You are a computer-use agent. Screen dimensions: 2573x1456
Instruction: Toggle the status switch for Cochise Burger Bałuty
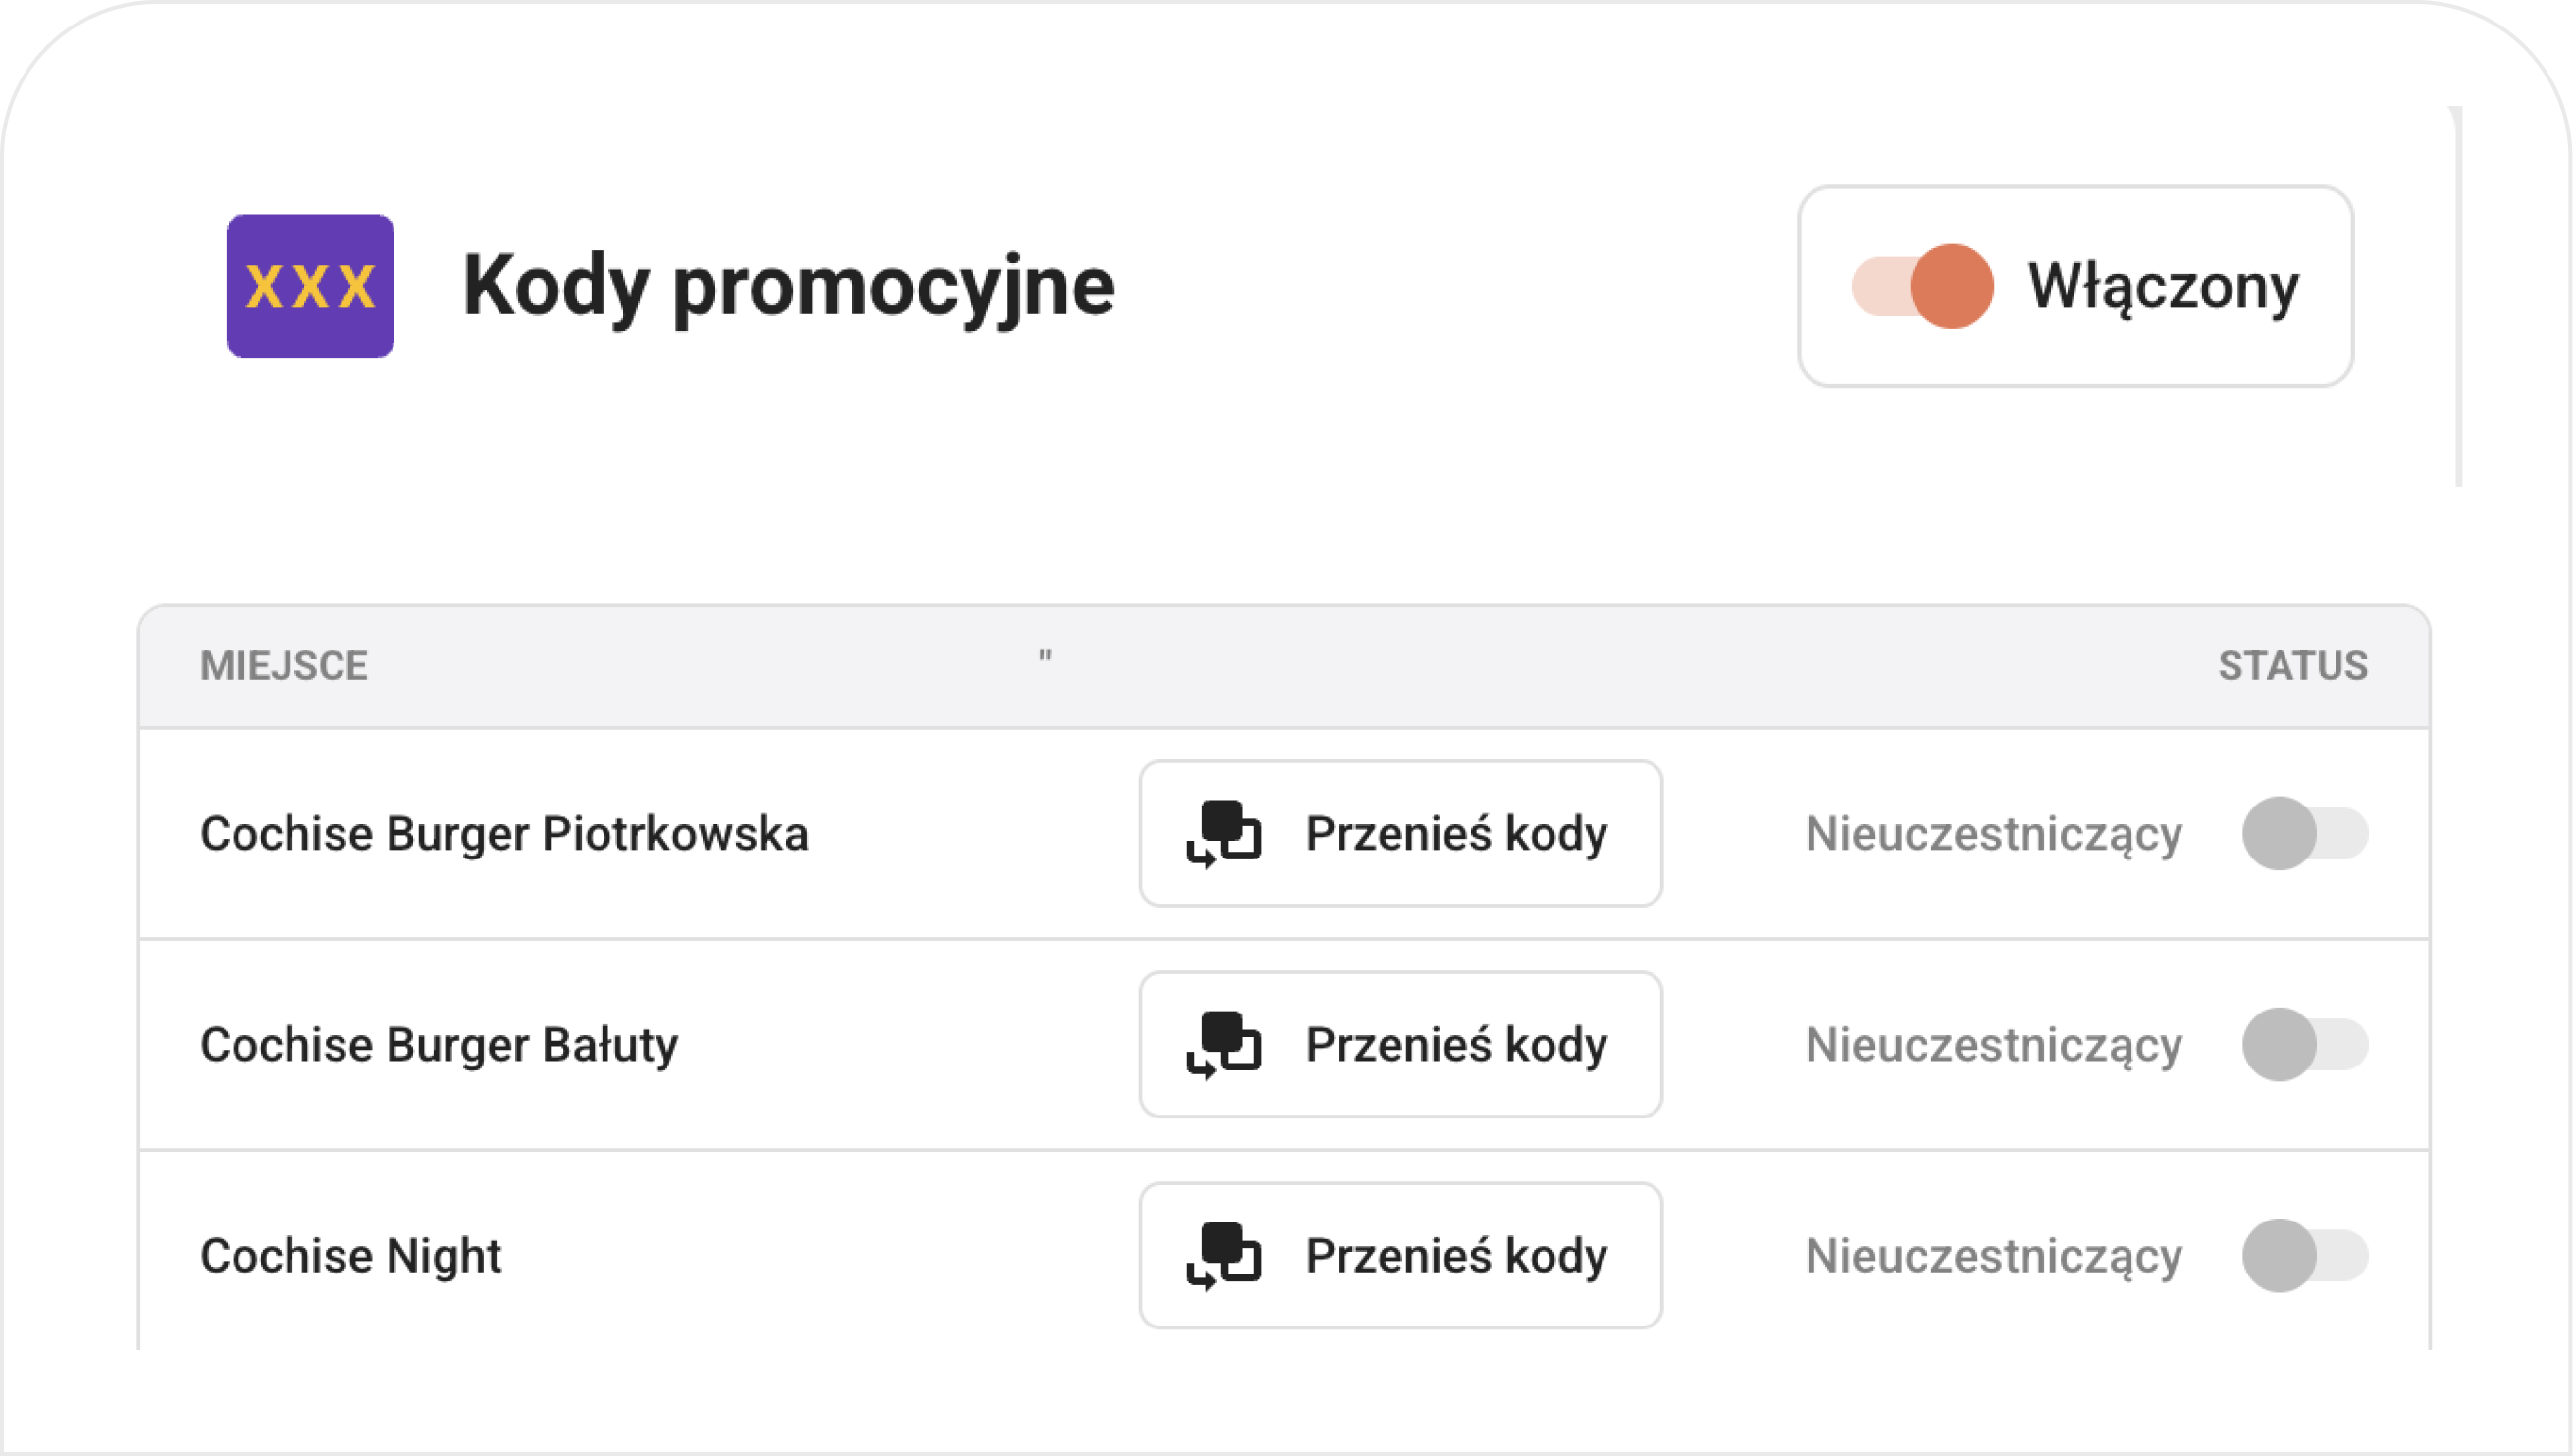point(2305,1045)
